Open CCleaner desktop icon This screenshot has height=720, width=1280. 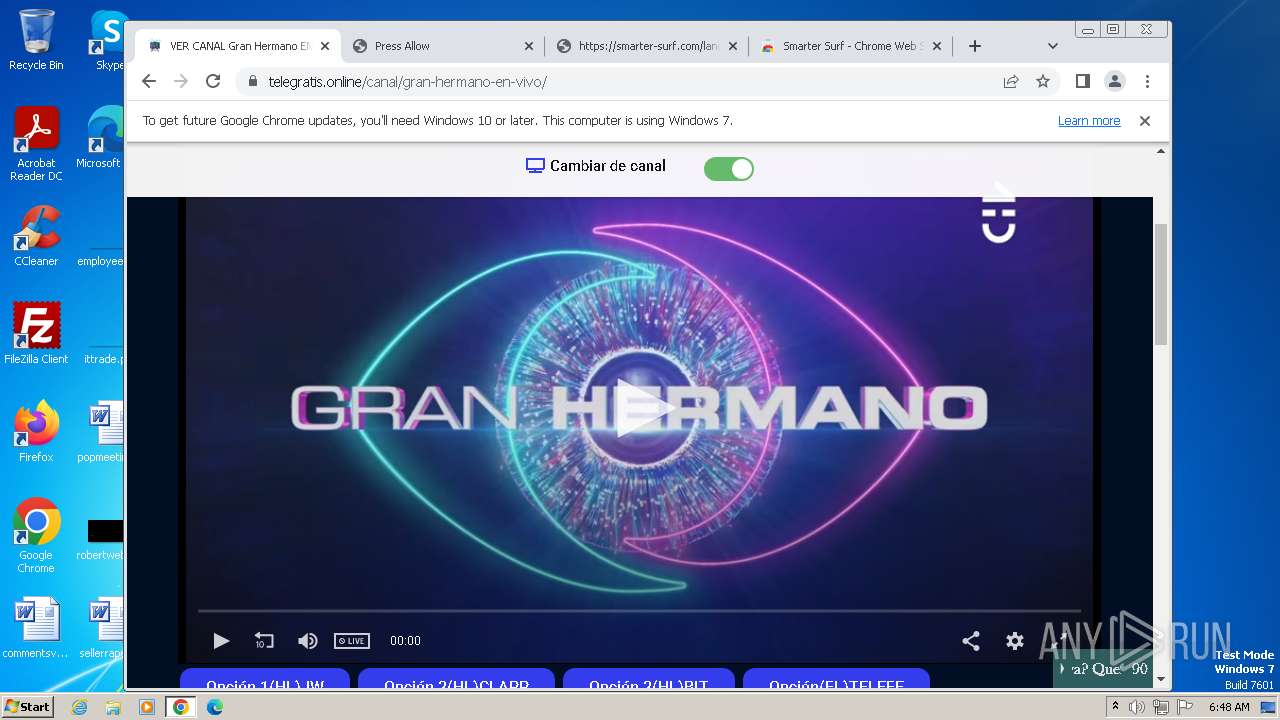(36, 236)
